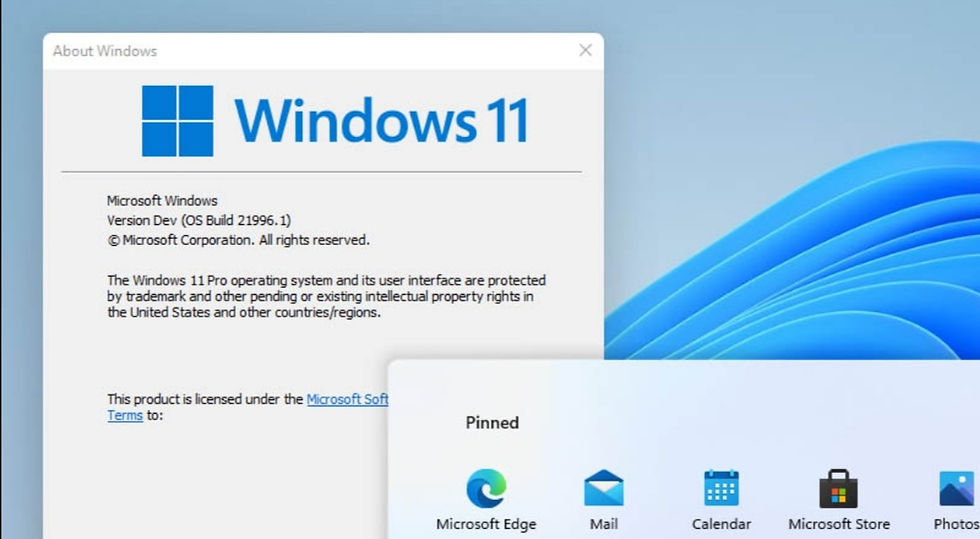Select the Pinned heading in Start menu
The height and width of the screenshot is (539, 980).
(x=492, y=423)
